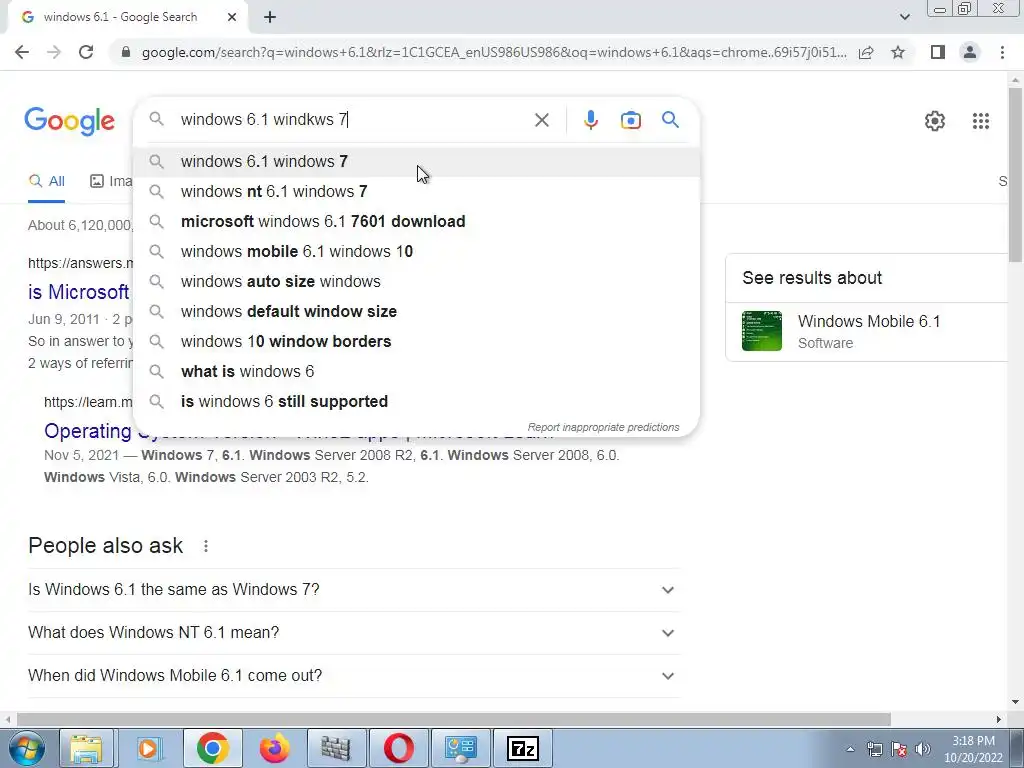Open the taskbar clock showing 3:18 PM
Screen dimensions: 1024x768
pyautogui.click(x=973, y=749)
